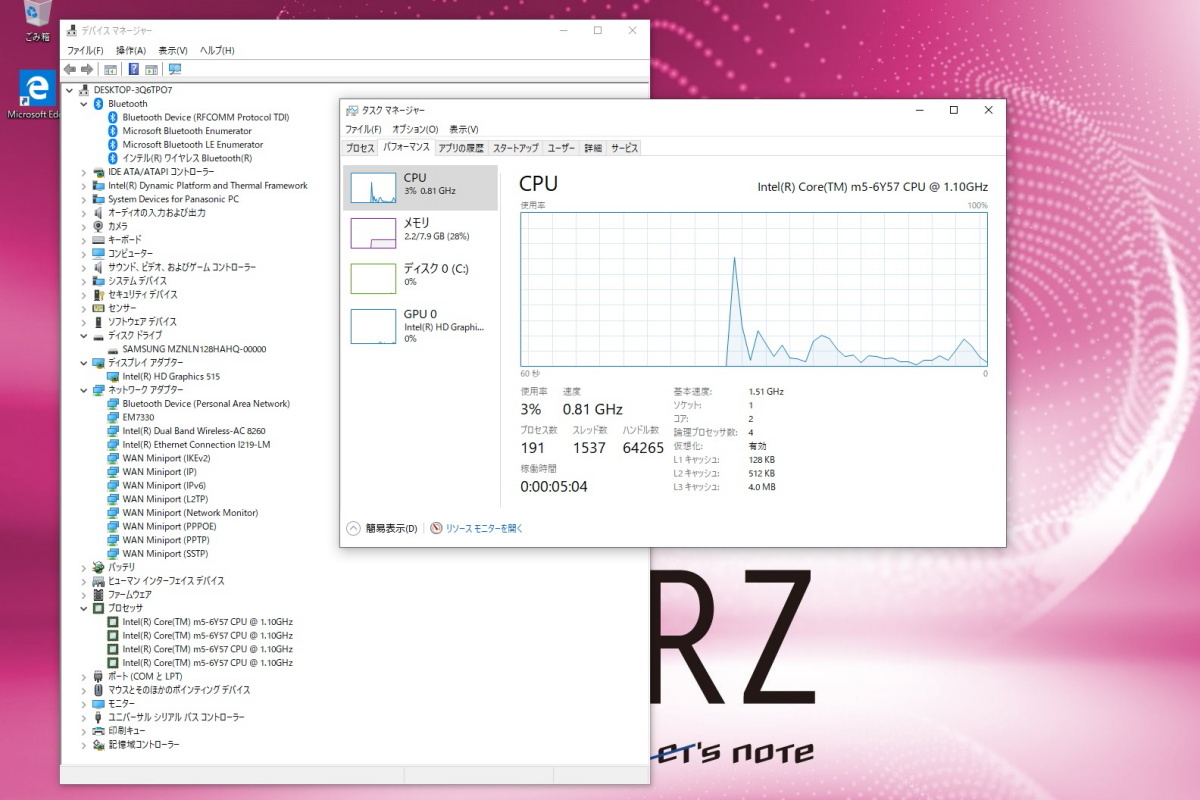Viewport: 1200px width, 800px height.
Task: Switch to ユーザー tab
Action: [x=561, y=148]
